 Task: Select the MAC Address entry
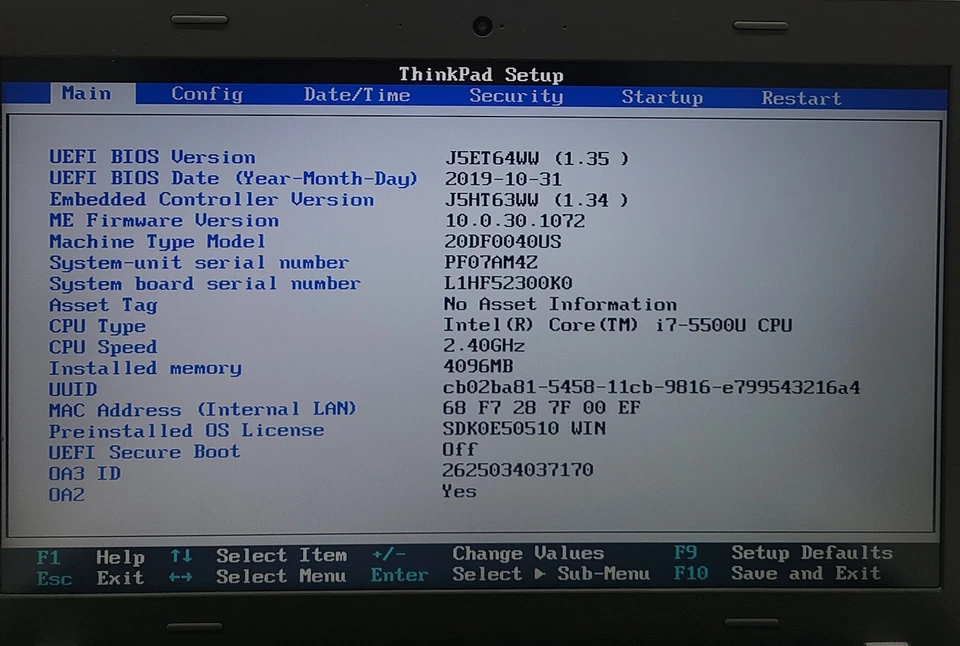point(203,409)
